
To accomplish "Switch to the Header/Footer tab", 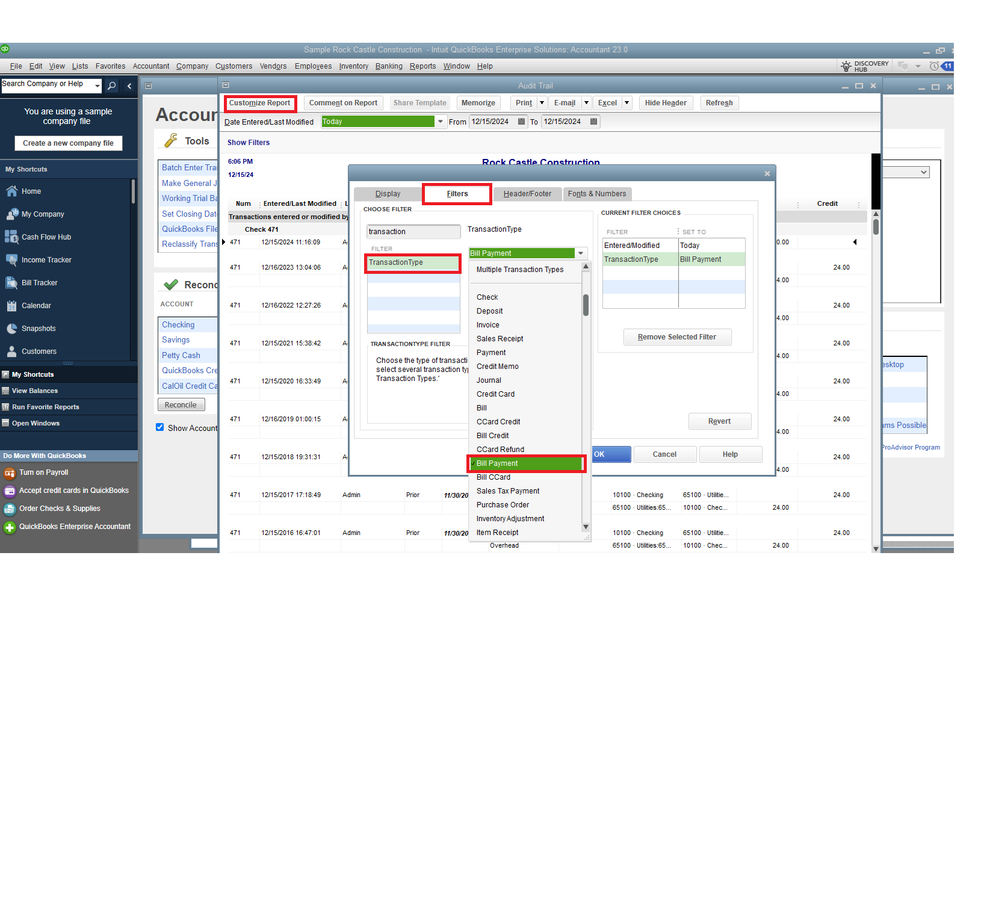I will click(x=527, y=194).
